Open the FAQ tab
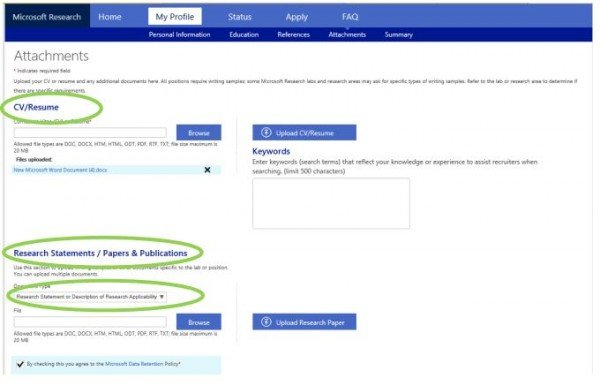The width and height of the screenshot is (600, 386). coord(350,17)
